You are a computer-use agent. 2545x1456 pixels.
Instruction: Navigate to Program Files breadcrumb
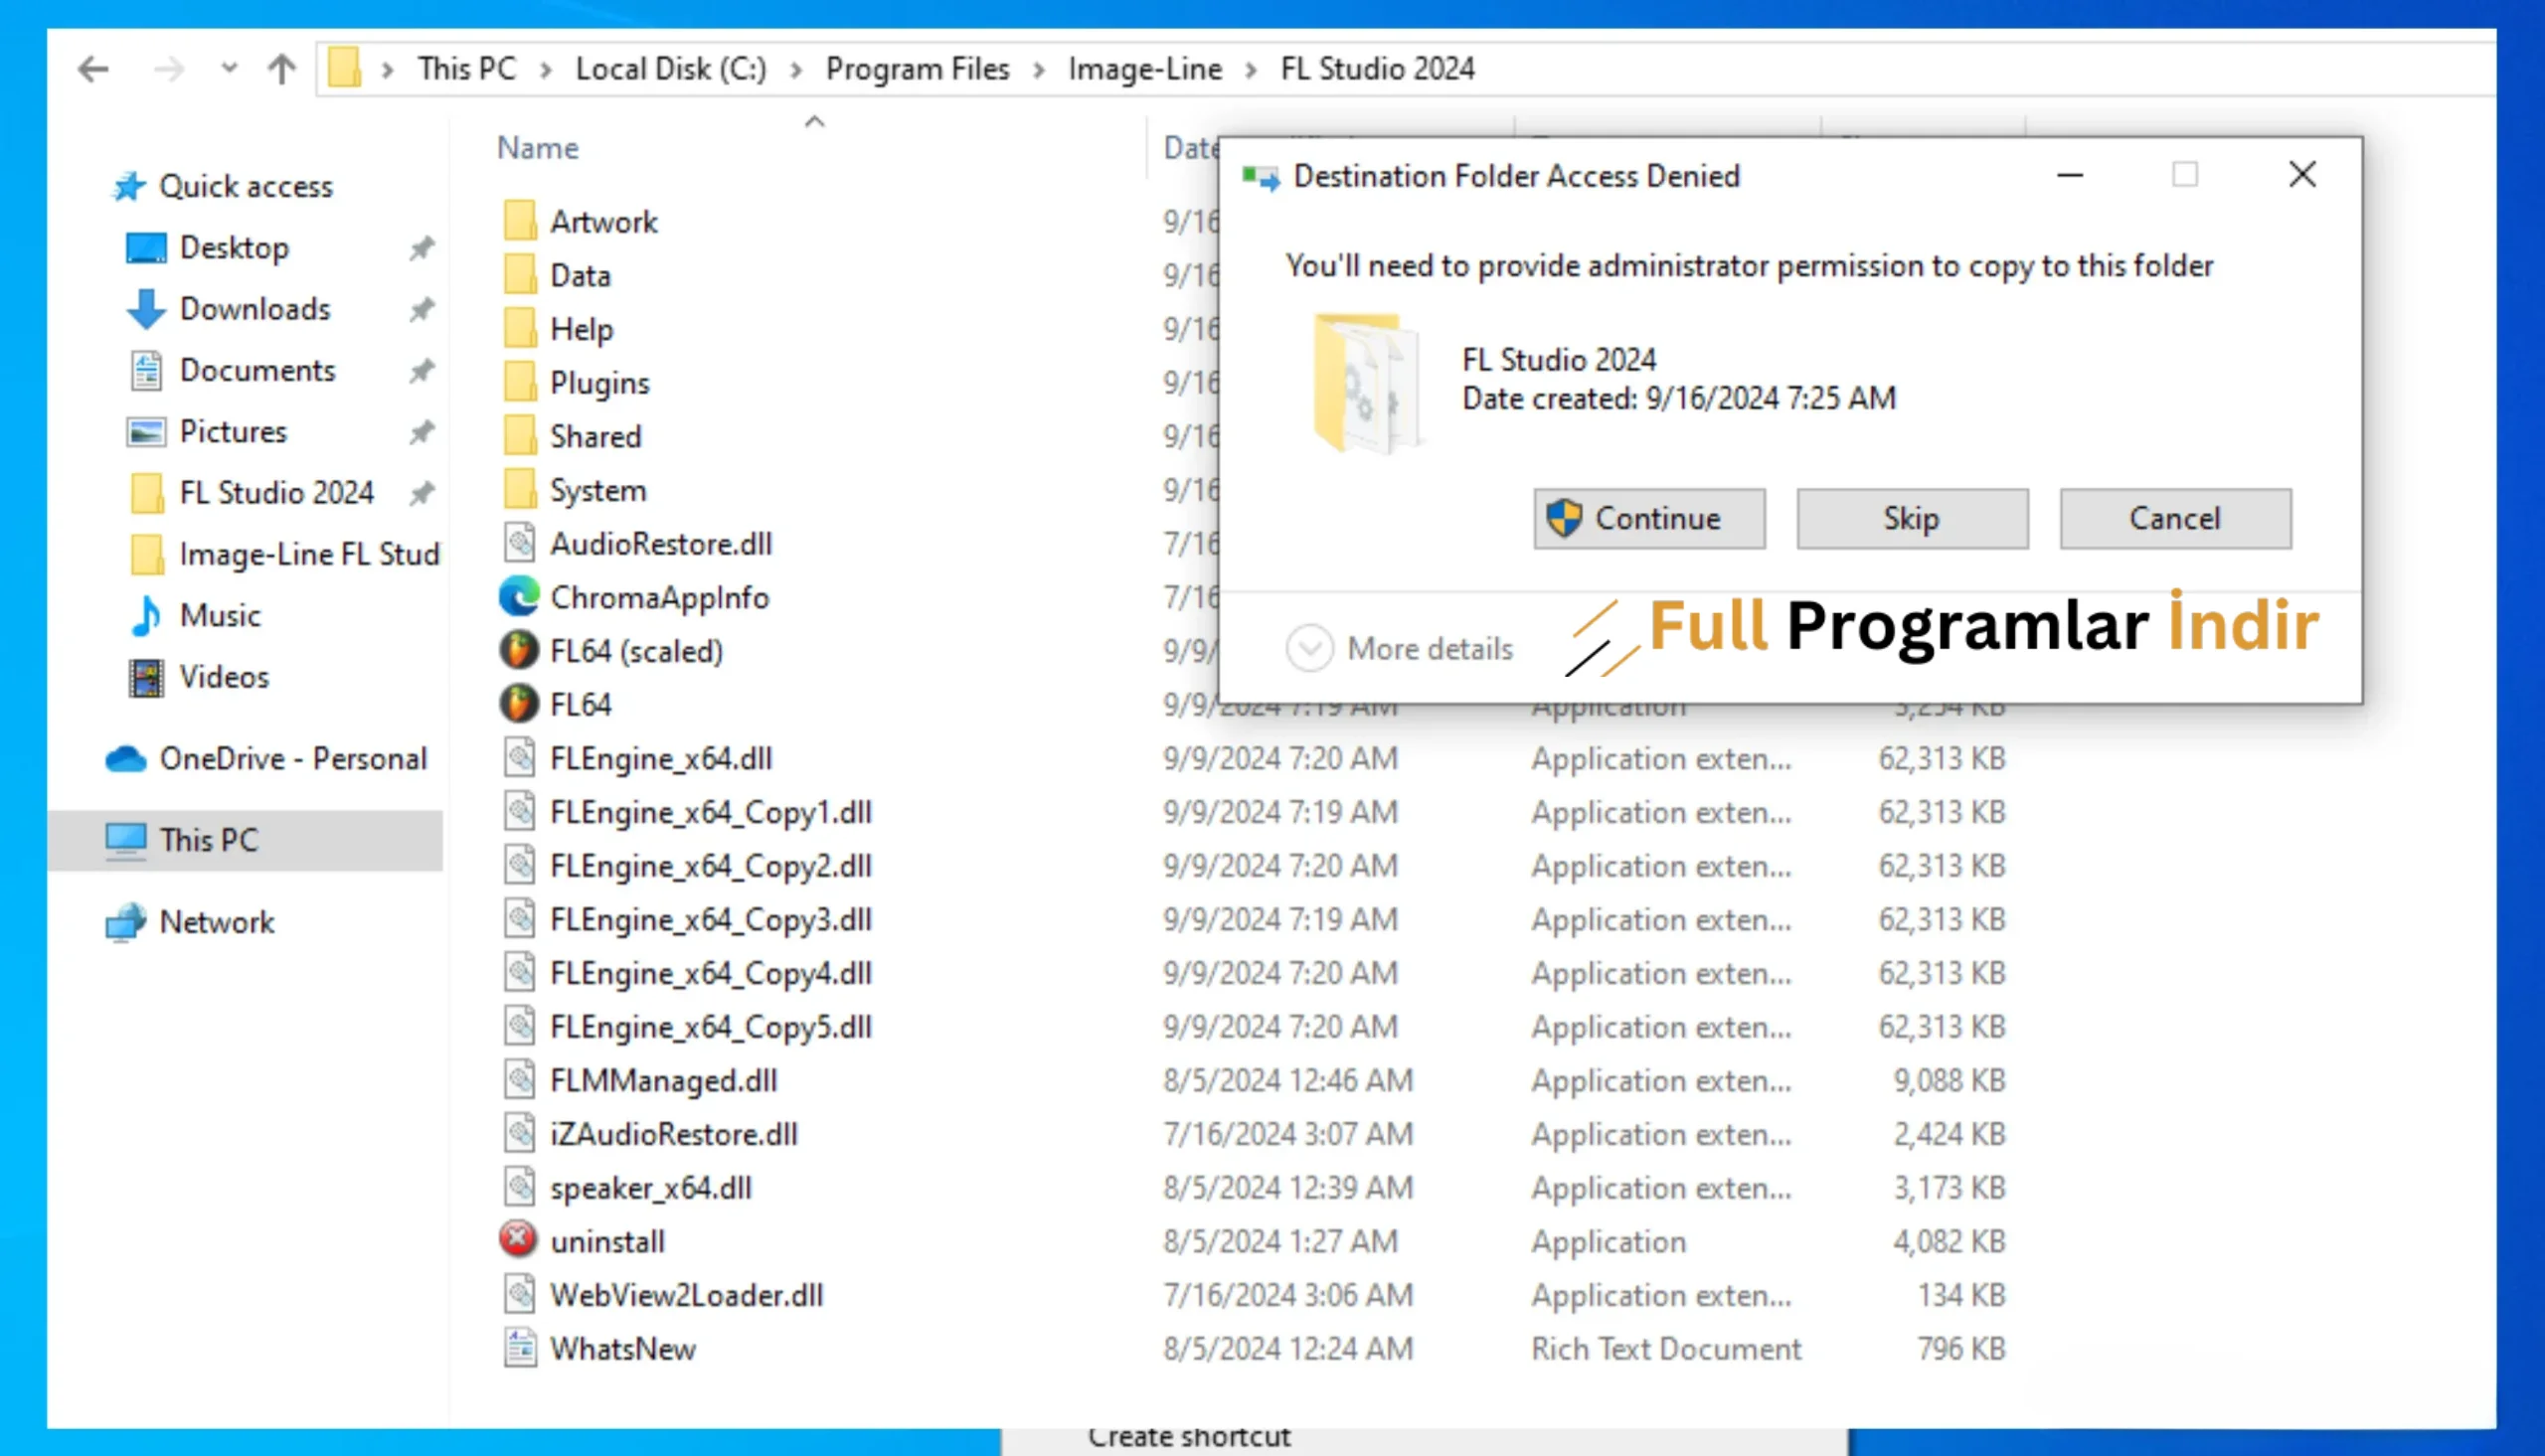point(917,68)
